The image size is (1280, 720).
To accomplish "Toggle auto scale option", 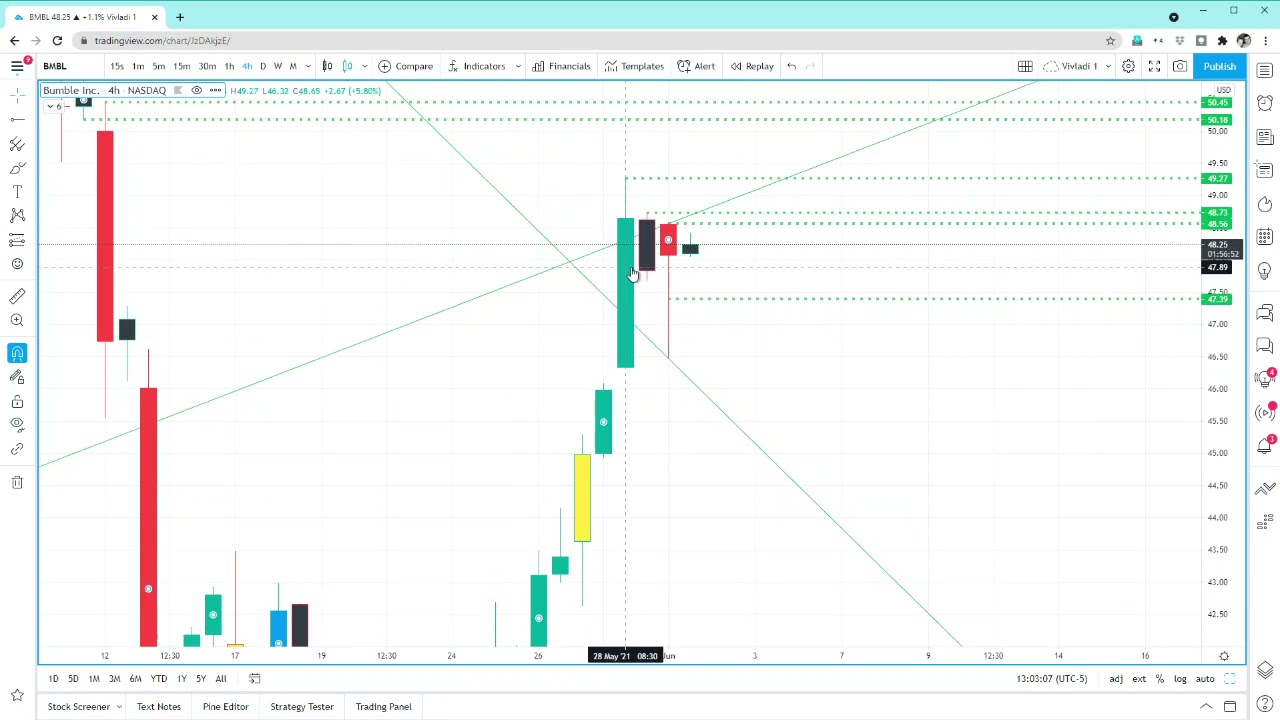I will click(x=1205, y=679).
